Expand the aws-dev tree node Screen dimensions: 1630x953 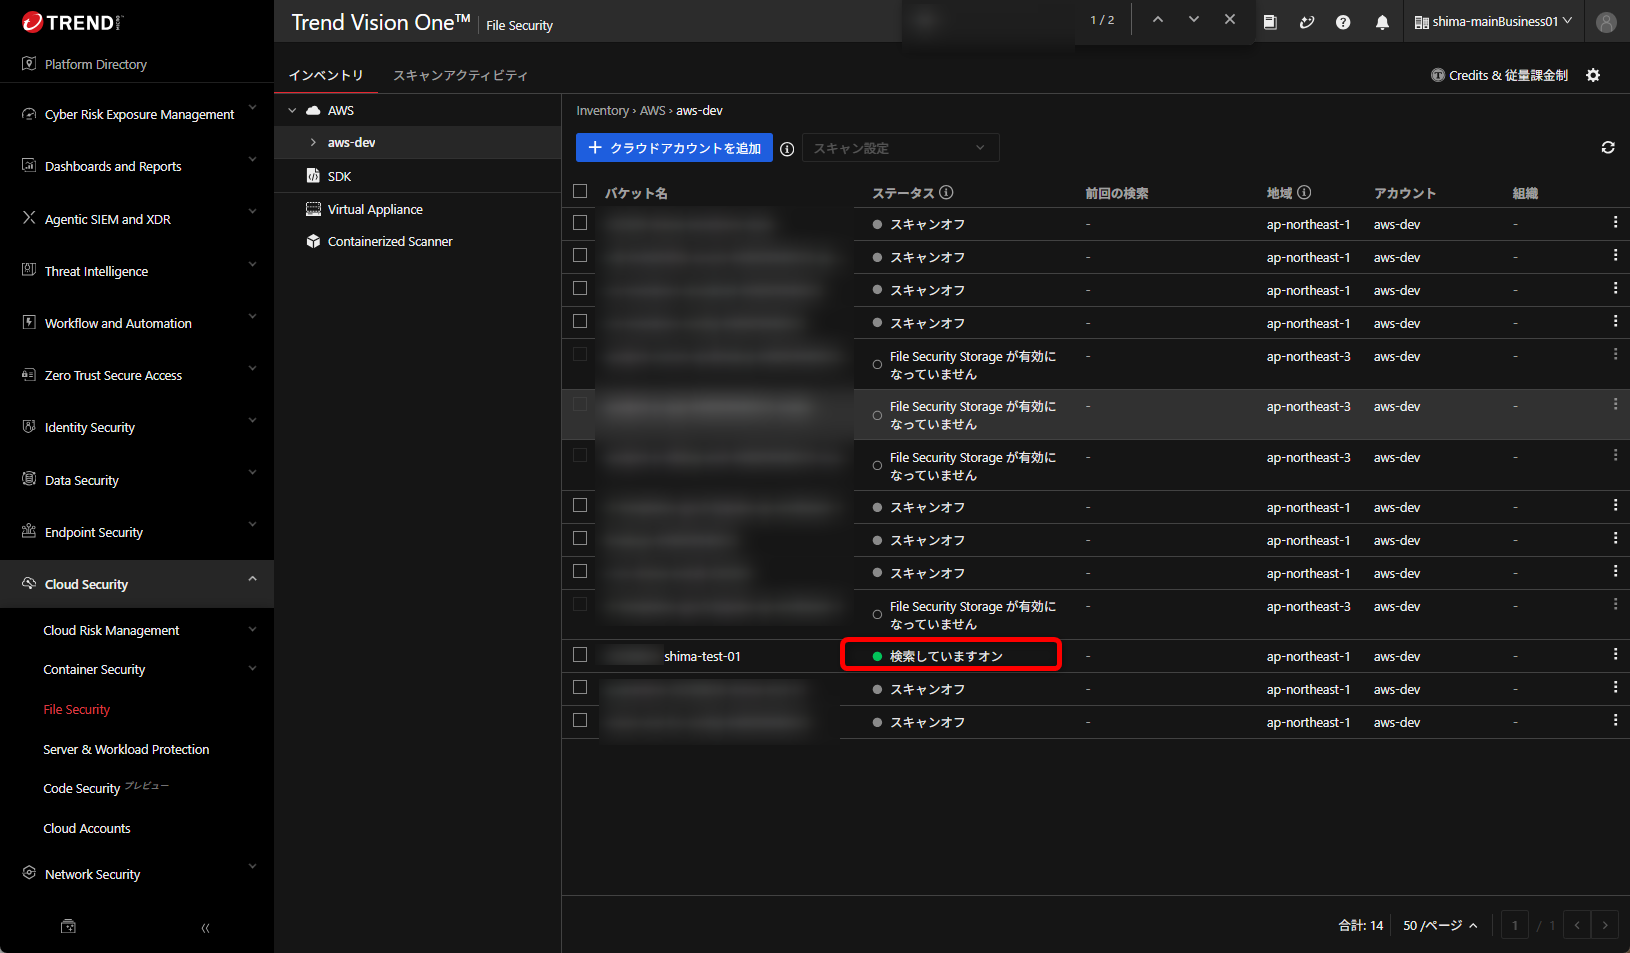pos(313,142)
